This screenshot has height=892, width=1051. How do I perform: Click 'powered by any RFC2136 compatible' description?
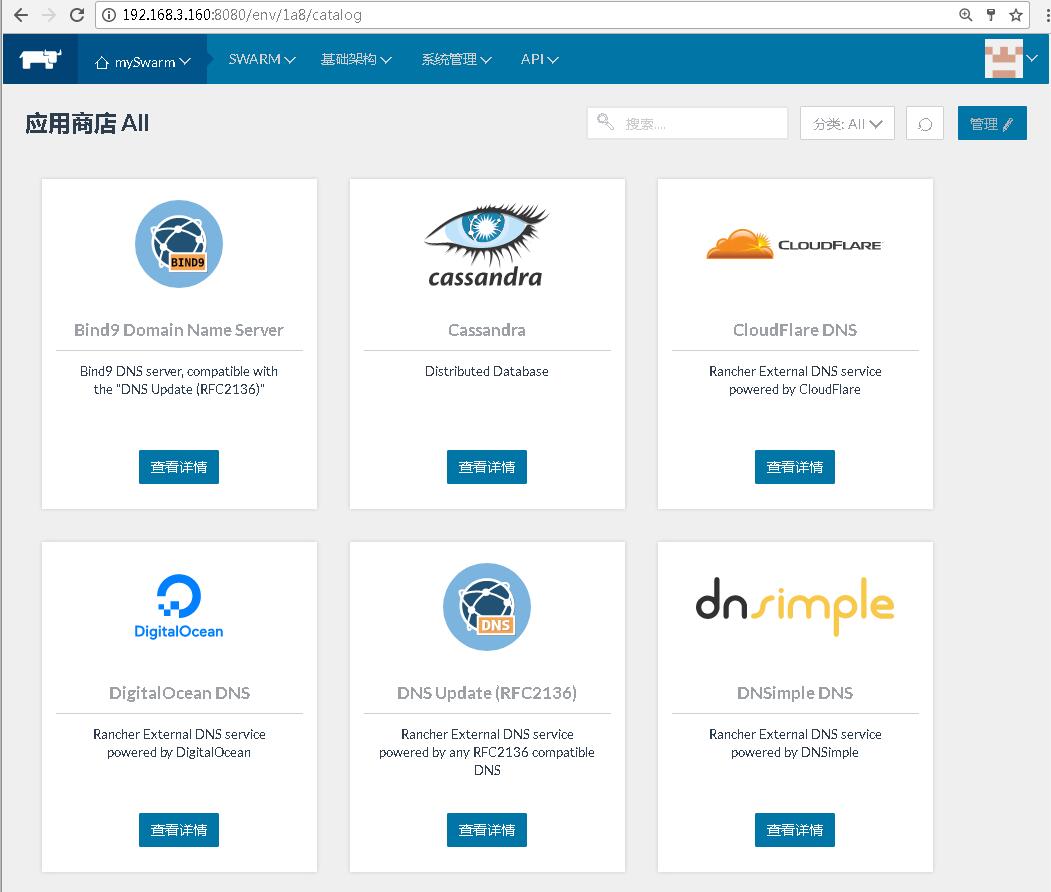click(487, 753)
